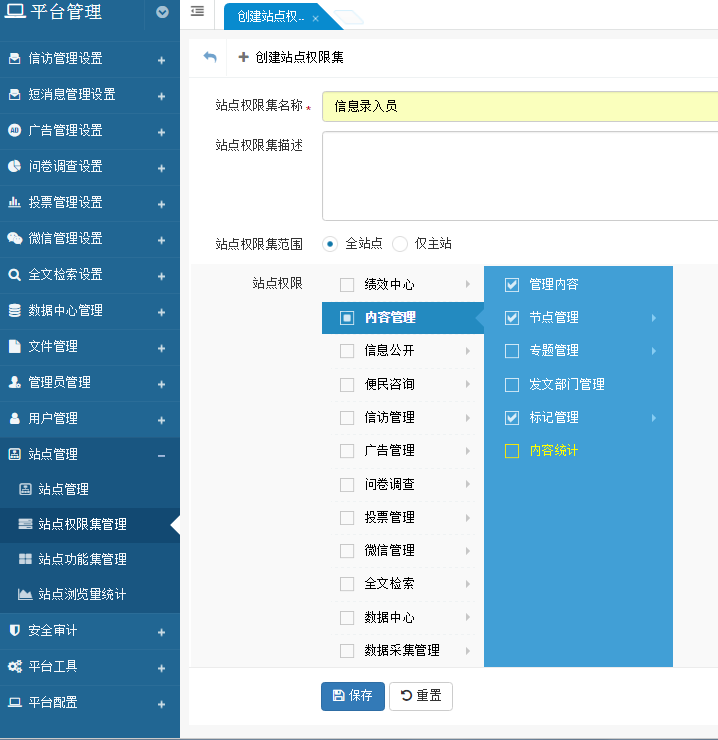Click the 保存 button
Screen dimensions: 718x740
point(352,696)
